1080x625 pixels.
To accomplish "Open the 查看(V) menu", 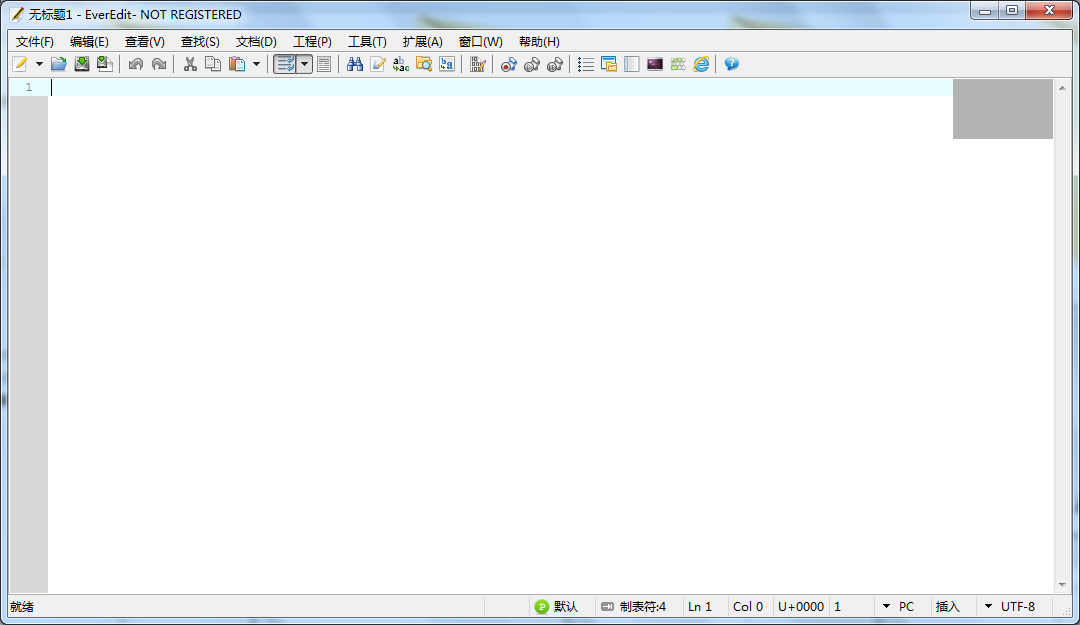I will [x=145, y=41].
